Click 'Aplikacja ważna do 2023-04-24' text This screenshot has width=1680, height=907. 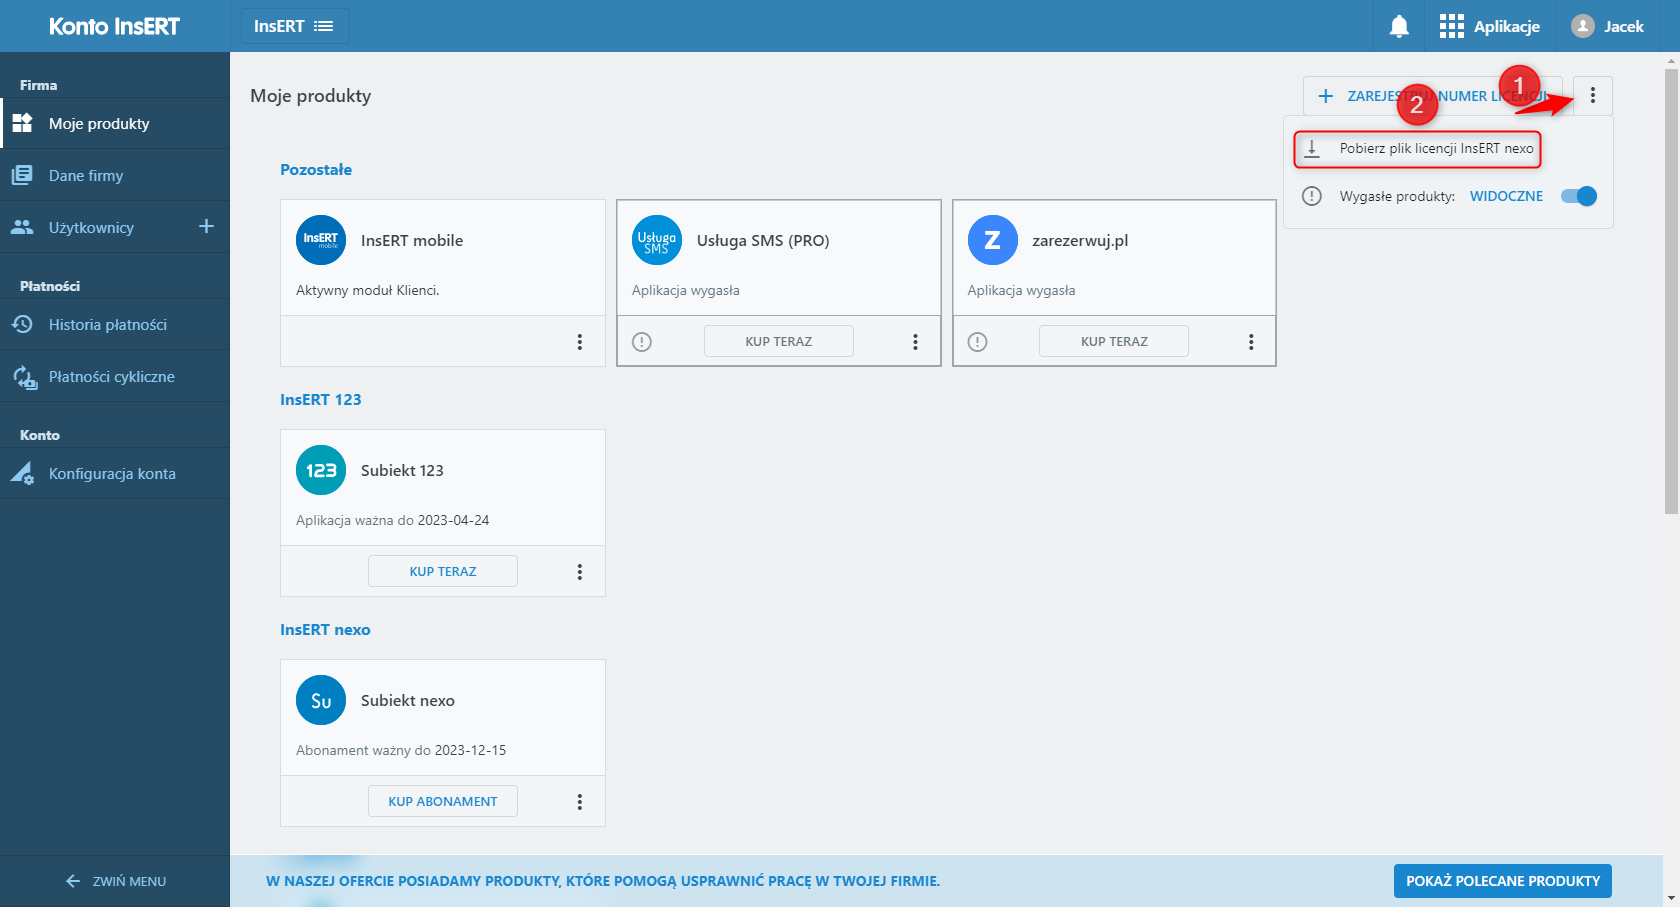coord(393,520)
